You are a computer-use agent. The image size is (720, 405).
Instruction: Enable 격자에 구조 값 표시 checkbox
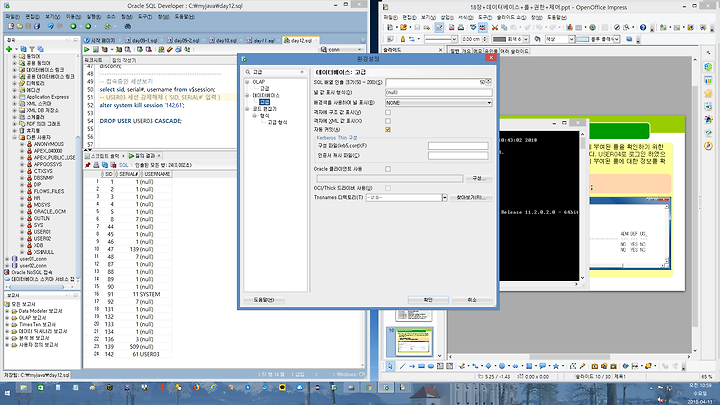coord(388,112)
